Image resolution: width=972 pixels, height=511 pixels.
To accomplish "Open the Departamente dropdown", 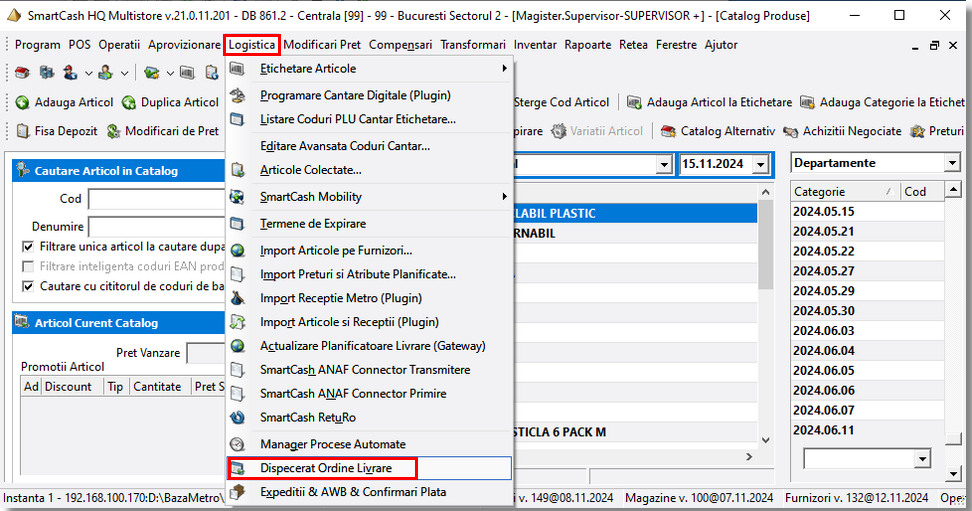I will 952,163.
